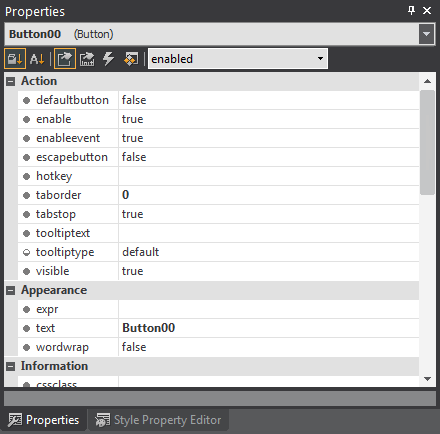Open the enabled status dropdown
This screenshot has height=434, width=440.
pos(238,59)
